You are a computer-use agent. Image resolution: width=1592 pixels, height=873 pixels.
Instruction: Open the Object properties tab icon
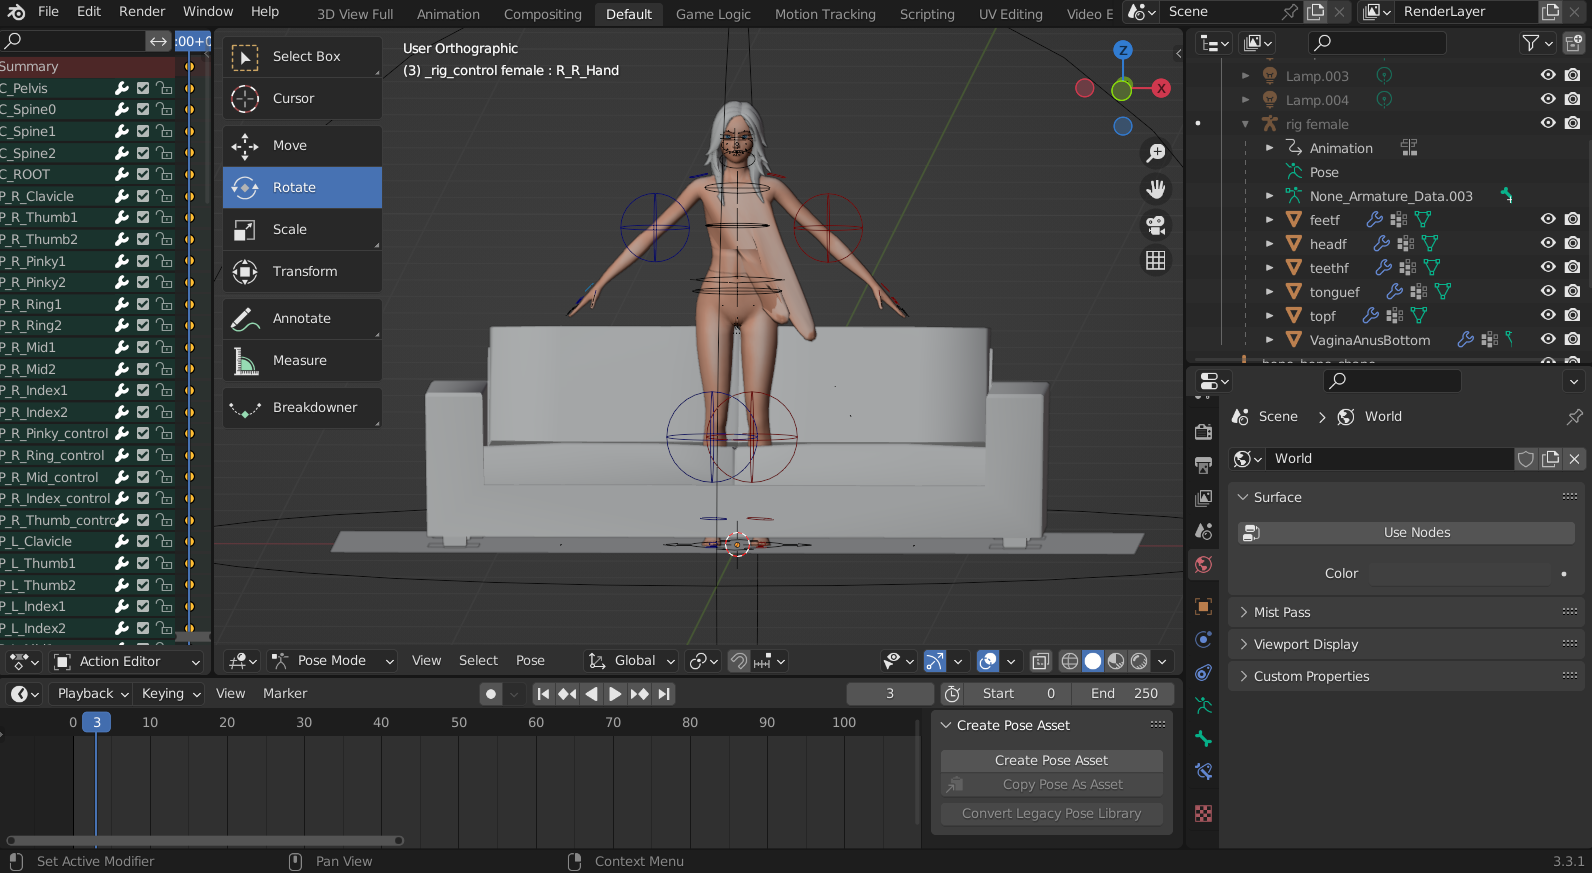1204,606
